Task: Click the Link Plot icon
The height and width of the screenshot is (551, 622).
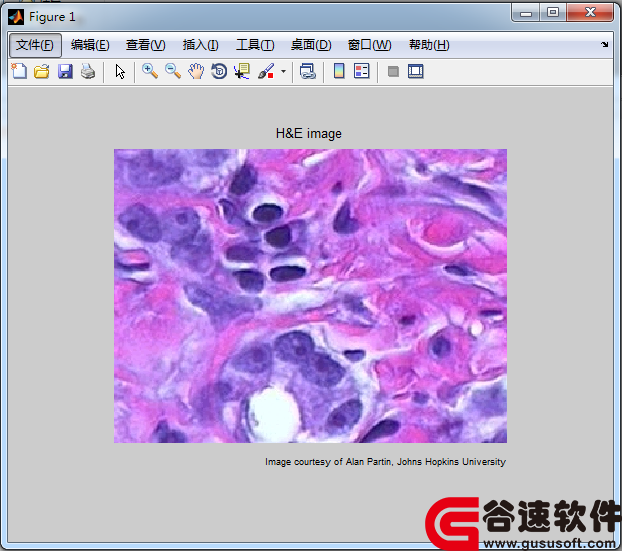Action: click(x=308, y=71)
